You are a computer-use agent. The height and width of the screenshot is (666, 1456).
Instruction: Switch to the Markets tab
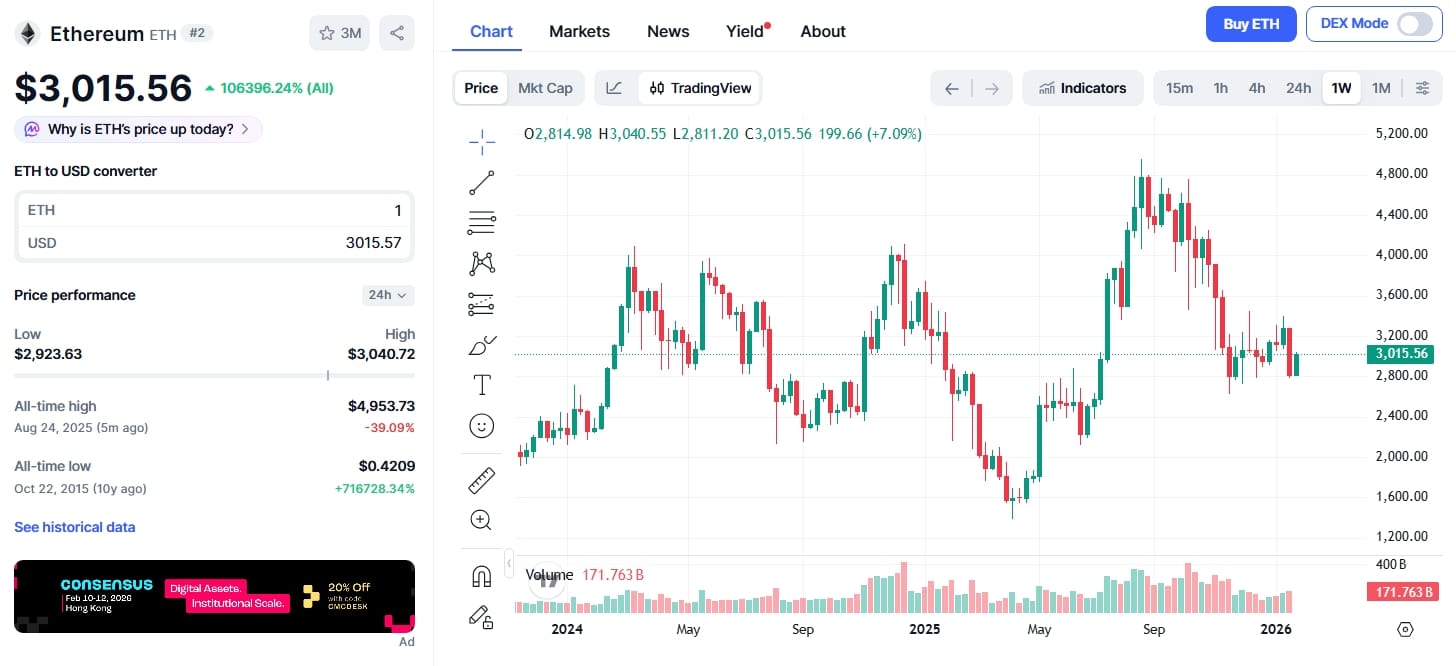point(579,31)
